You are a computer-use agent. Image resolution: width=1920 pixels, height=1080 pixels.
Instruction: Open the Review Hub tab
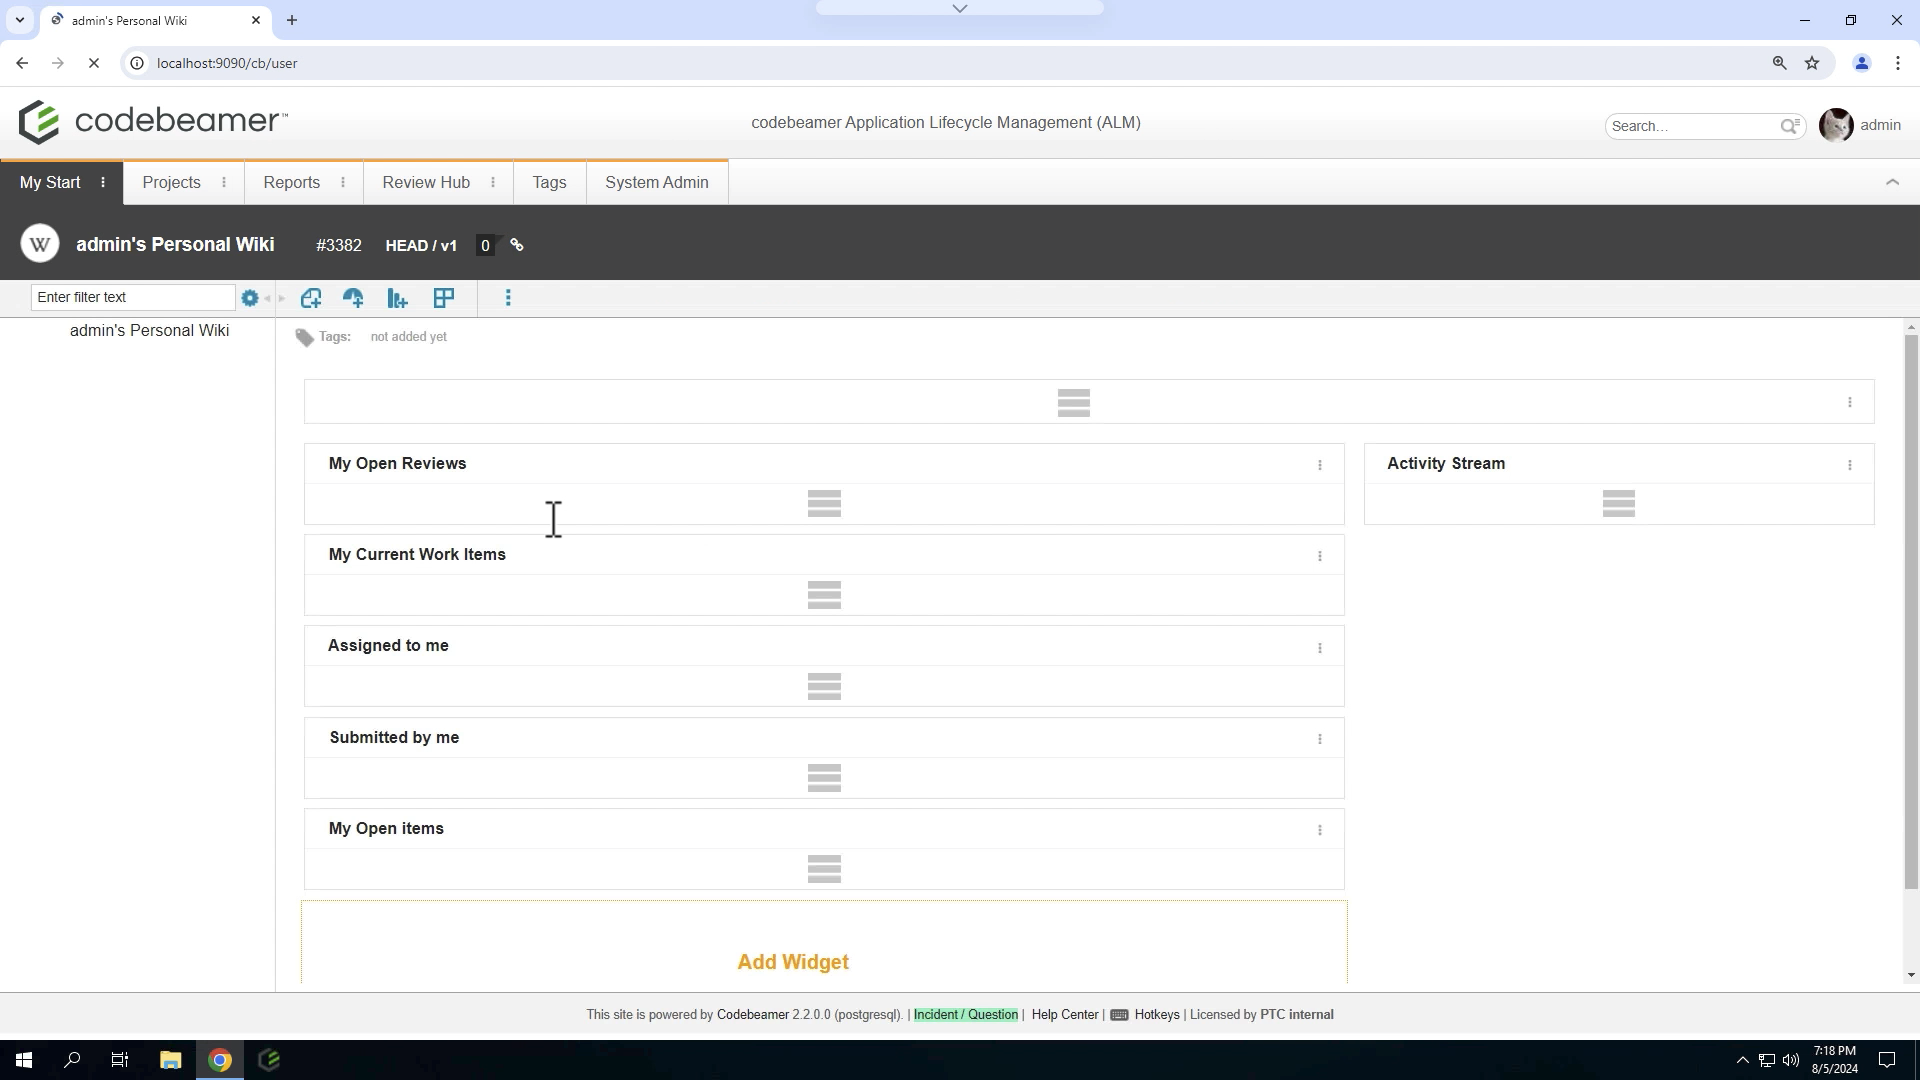click(426, 182)
